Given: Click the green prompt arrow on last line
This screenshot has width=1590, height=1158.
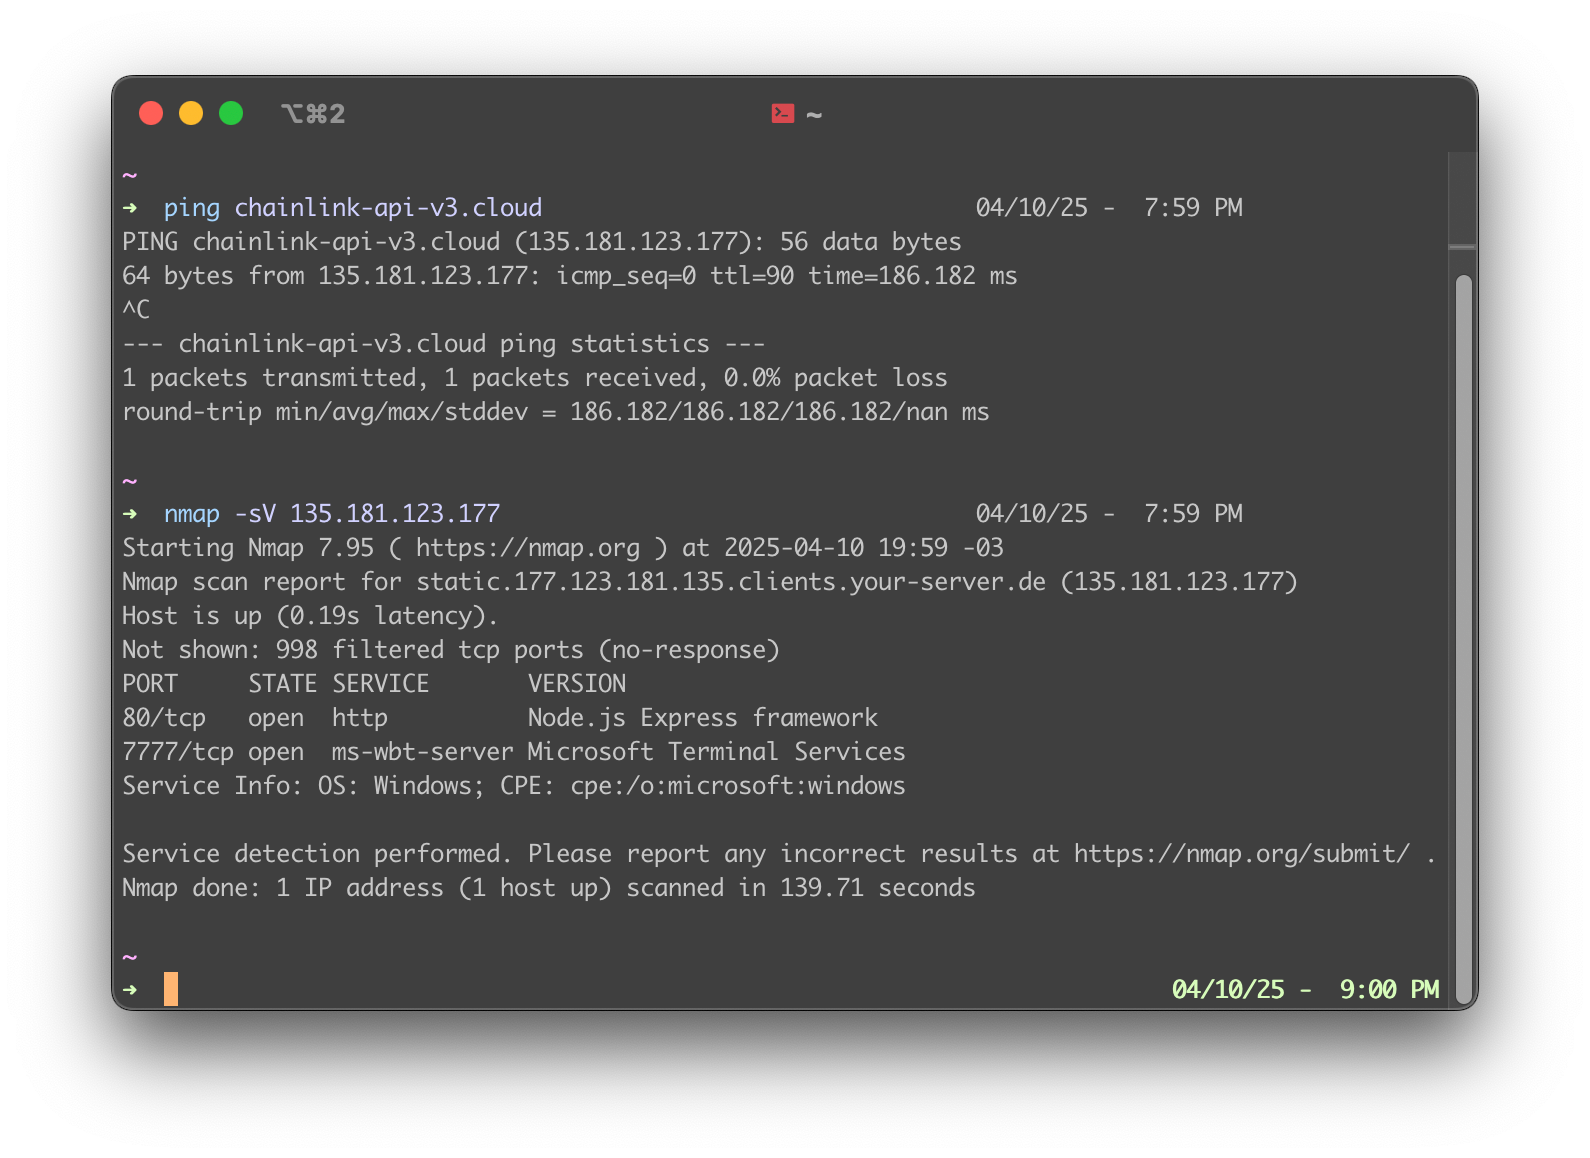Looking at the screenshot, I should click(130, 990).
